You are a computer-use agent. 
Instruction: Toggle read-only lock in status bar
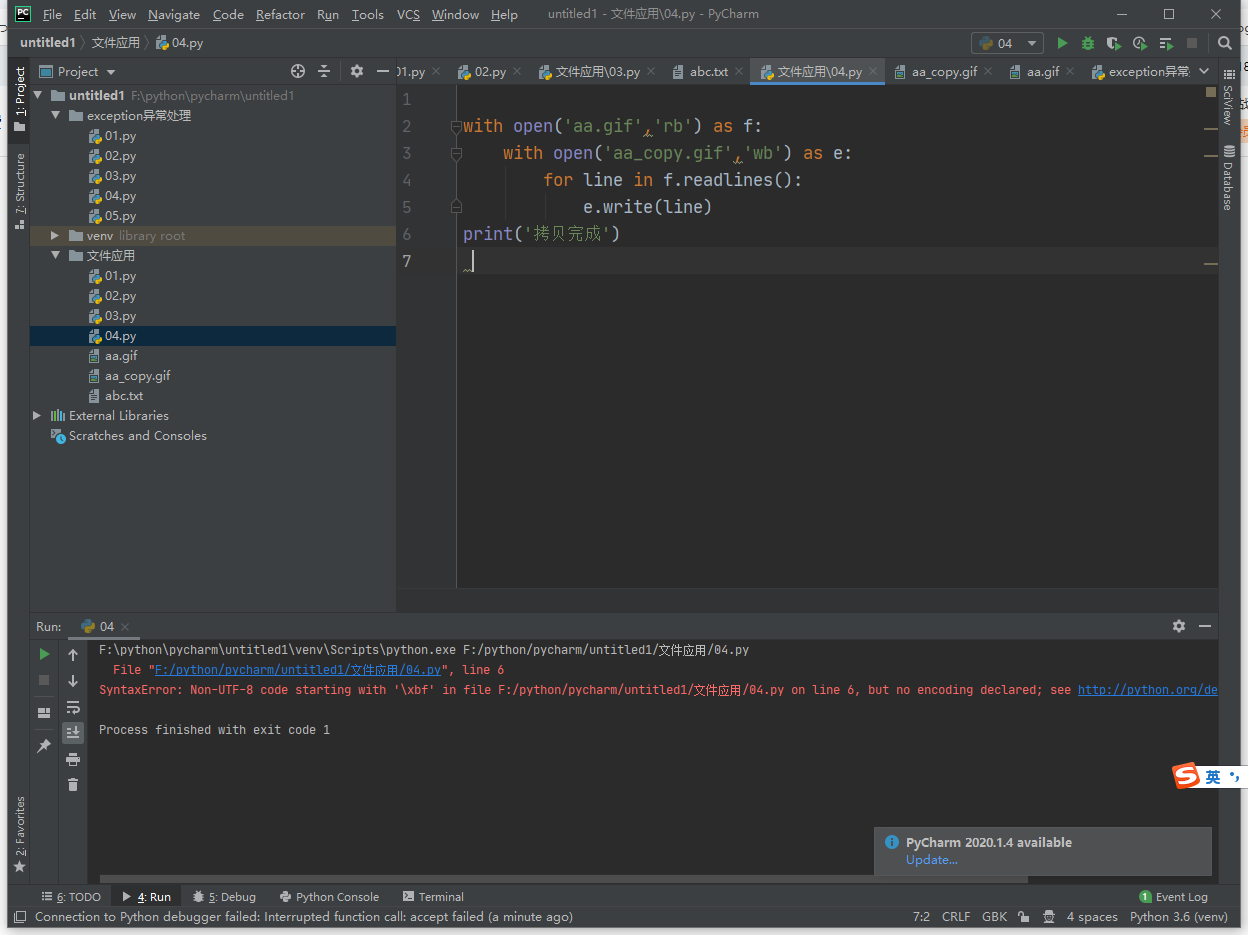[1023, 917]
